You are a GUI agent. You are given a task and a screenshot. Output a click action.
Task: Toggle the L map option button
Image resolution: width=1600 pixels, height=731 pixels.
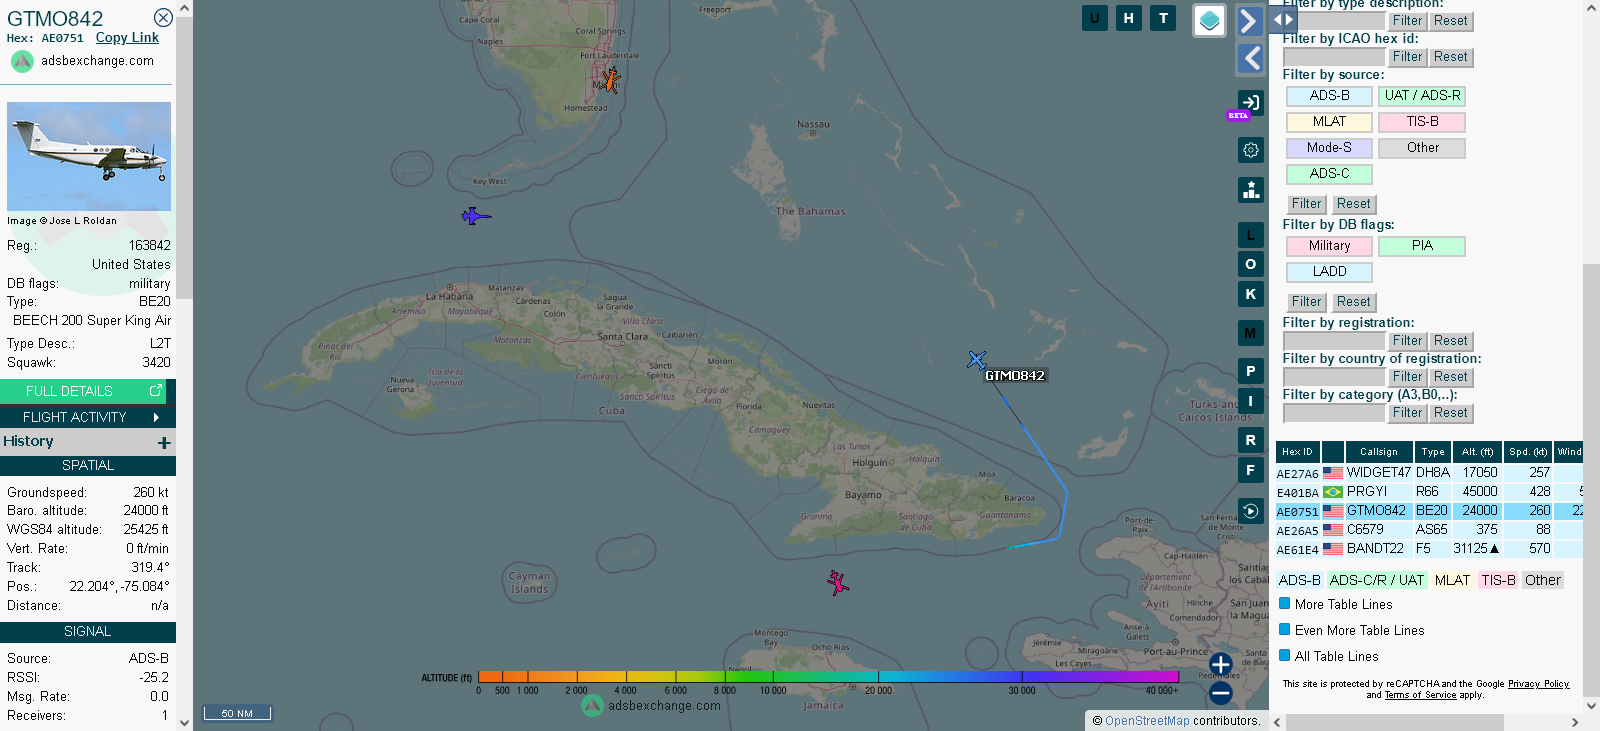click(x=1250, y=235)
